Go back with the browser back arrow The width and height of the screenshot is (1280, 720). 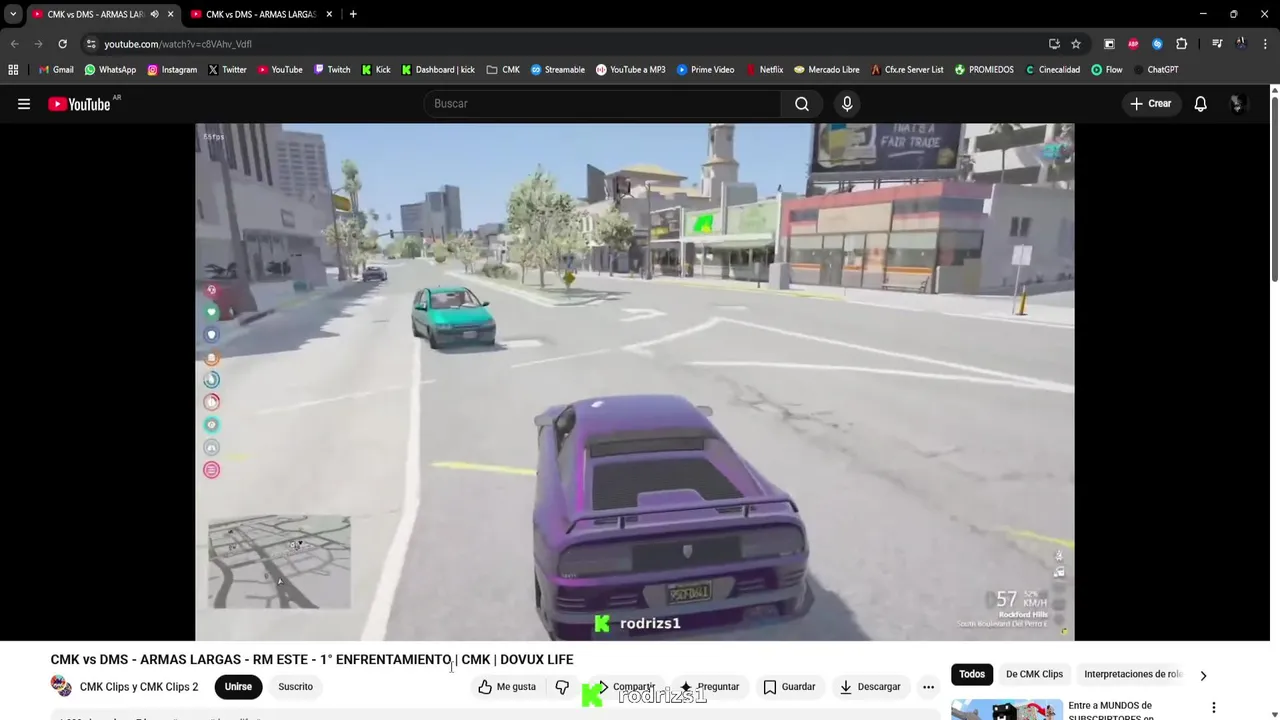pyautogui.click(x=14, y=44)
